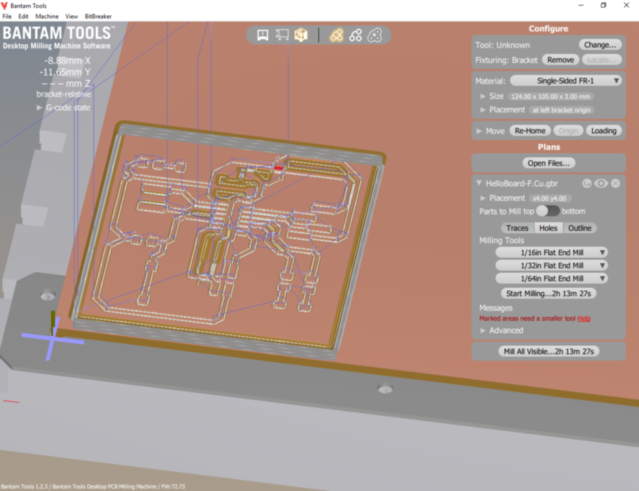Image resolution: width=639 pixels, height=491 pixels.
Task: Click the Tool: Unknown label
Action: pos(502,45)
